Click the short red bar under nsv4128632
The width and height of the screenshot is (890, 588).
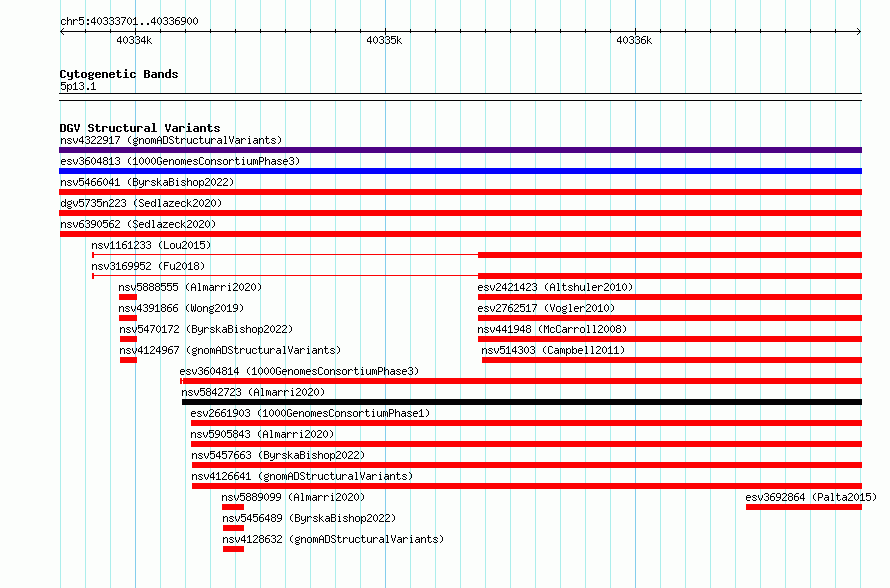tap(233, 549)
